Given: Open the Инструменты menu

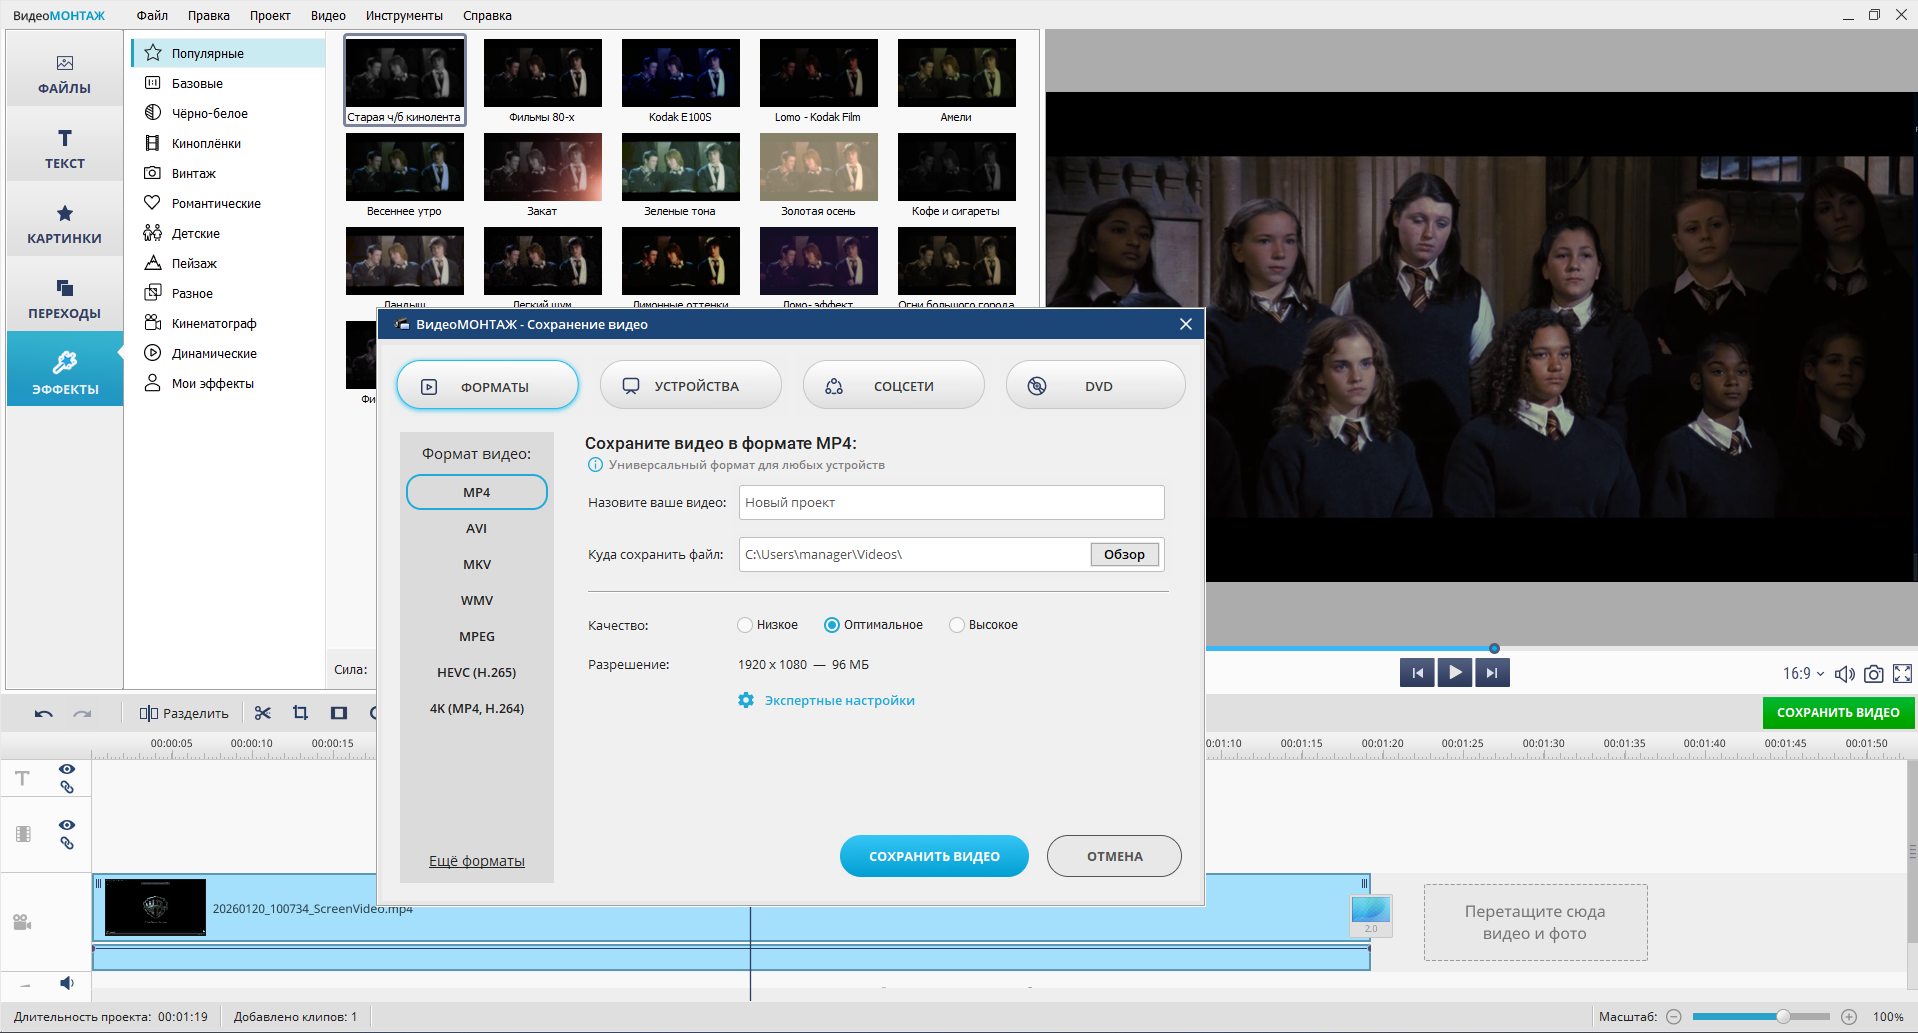Looking at the screenshot, I should click(x=404, y=15).
